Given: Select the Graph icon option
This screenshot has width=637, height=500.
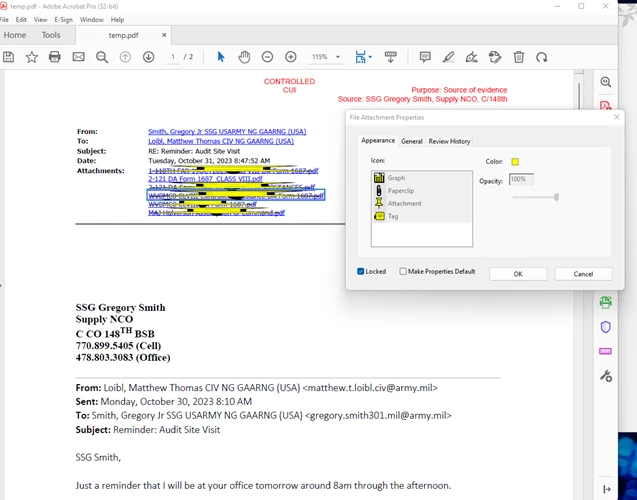Looking at the screenshot, I should (x=422, y=178).
